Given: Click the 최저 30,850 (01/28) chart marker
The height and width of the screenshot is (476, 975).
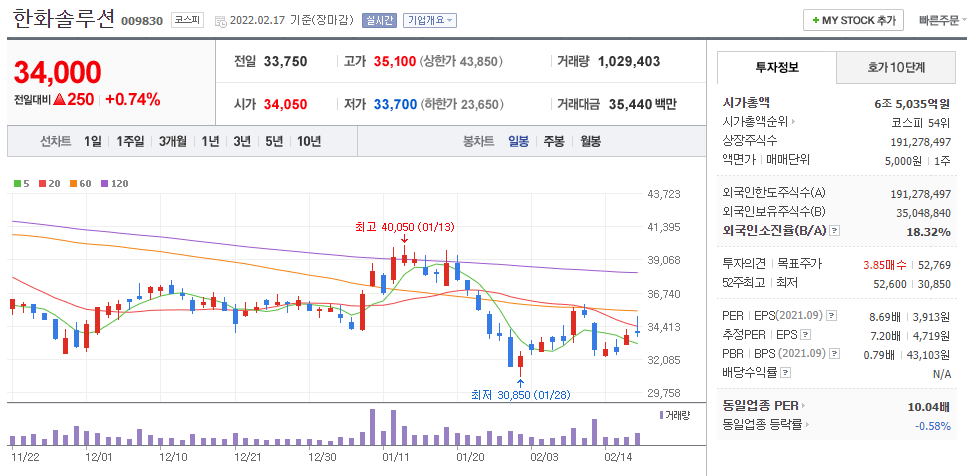Looking at the screenshot, I should [520, 394].
